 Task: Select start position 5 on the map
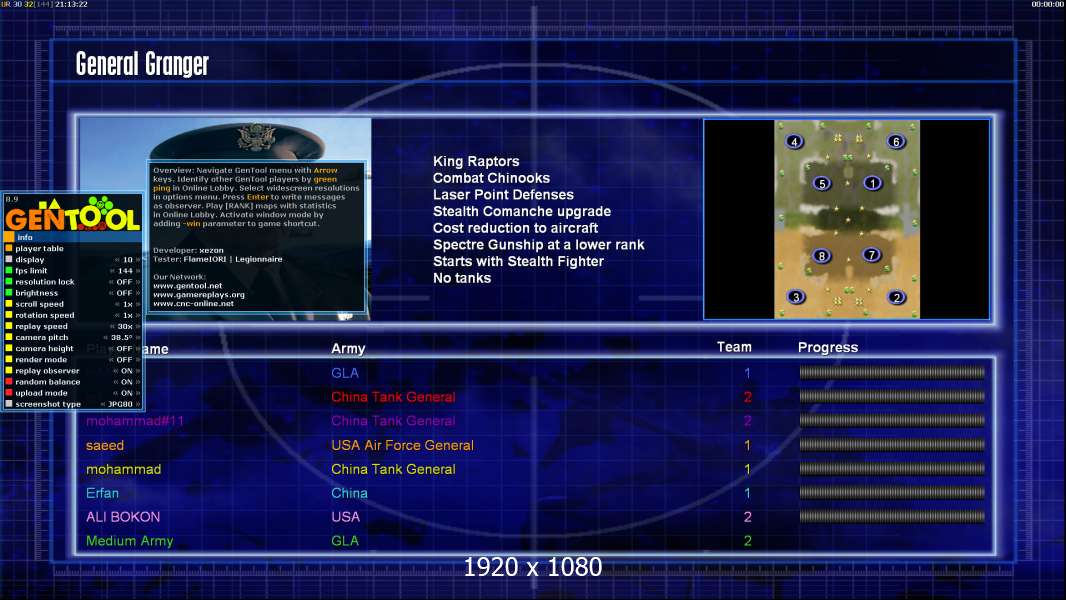point(822,183)
